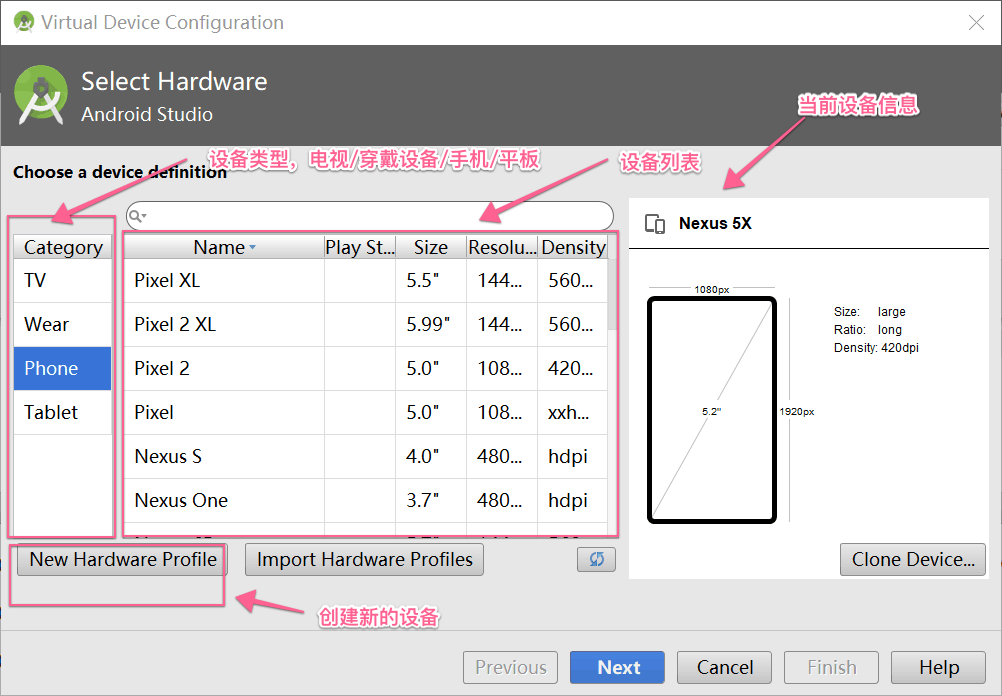The height and width of the screenshot is (696, 1002).
Task: Select the TV category
Action: click(x=63, y=281)
